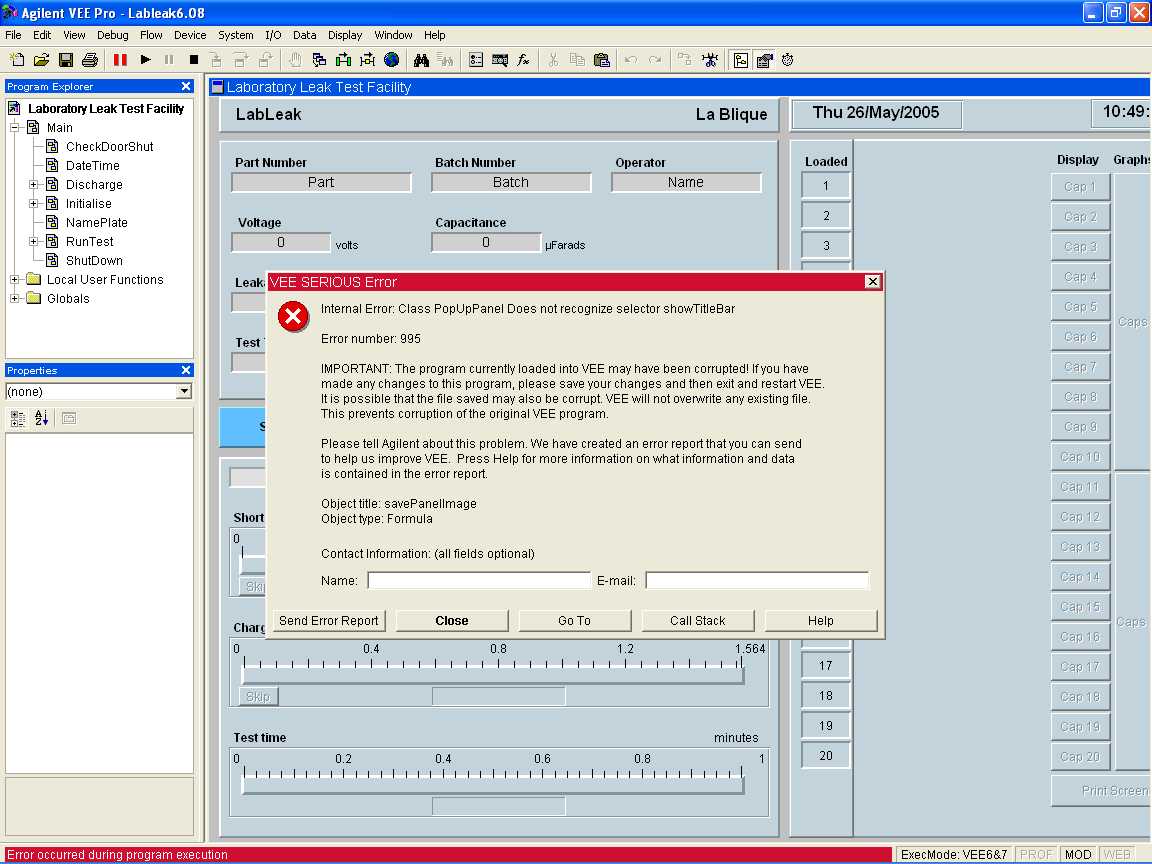Click the Test time slider track
Viewport: 1152px width, 864px height.
[x=492, y=785]
